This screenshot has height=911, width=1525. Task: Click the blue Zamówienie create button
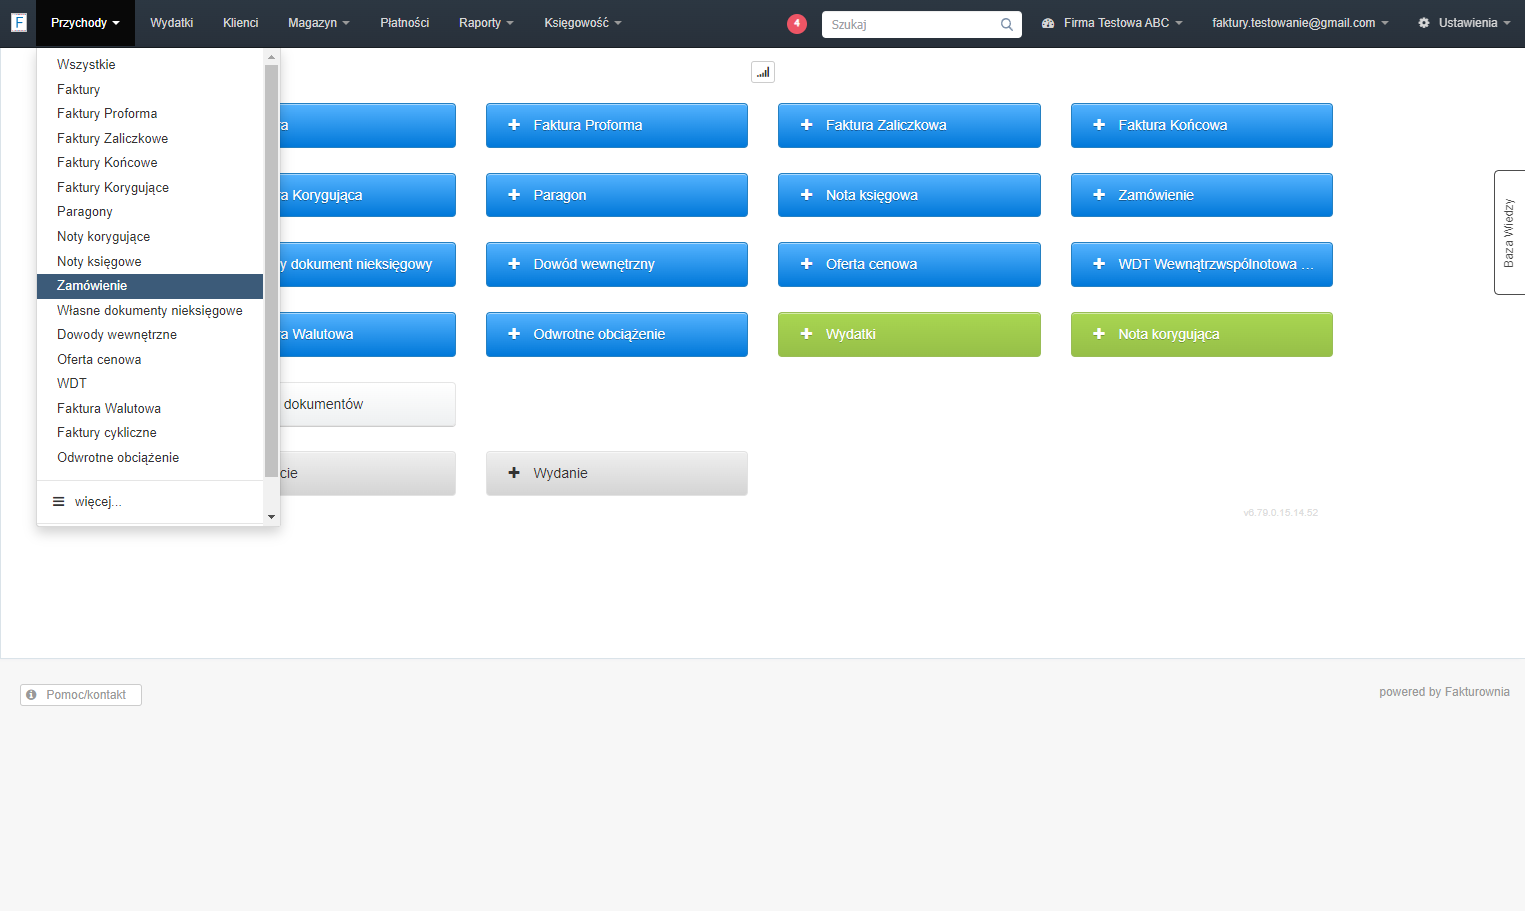point(1202,195)
